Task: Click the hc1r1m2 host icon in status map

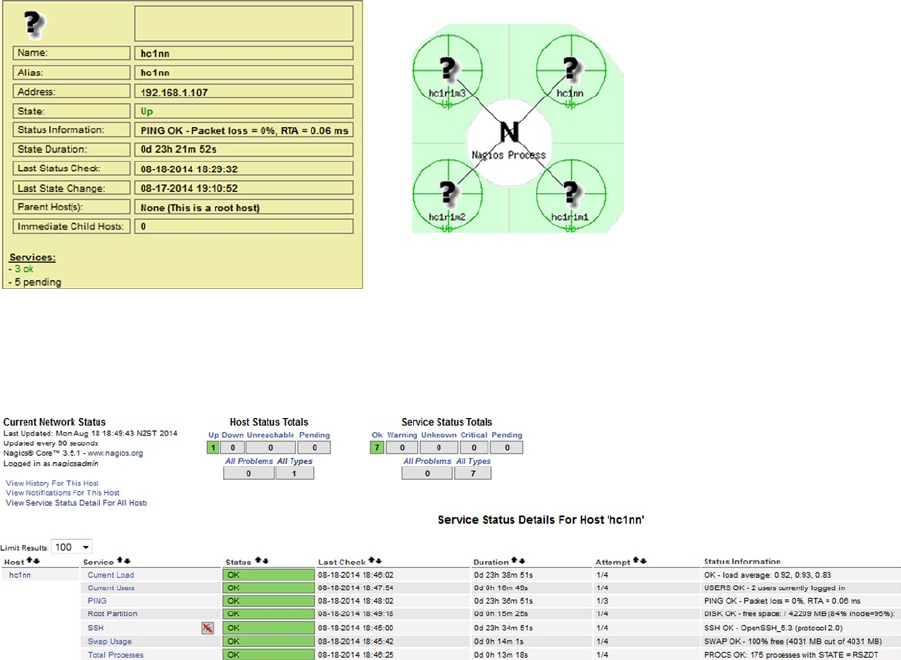Action: click(x=448, y=192)
